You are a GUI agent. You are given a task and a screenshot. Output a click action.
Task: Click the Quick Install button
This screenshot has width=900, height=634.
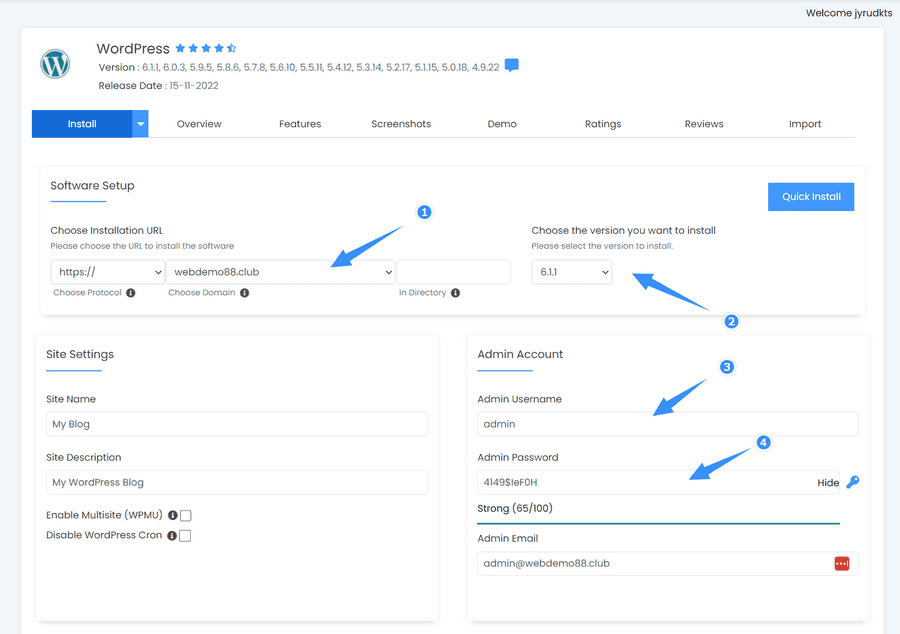pyautogui.click(x=811, y=197)
